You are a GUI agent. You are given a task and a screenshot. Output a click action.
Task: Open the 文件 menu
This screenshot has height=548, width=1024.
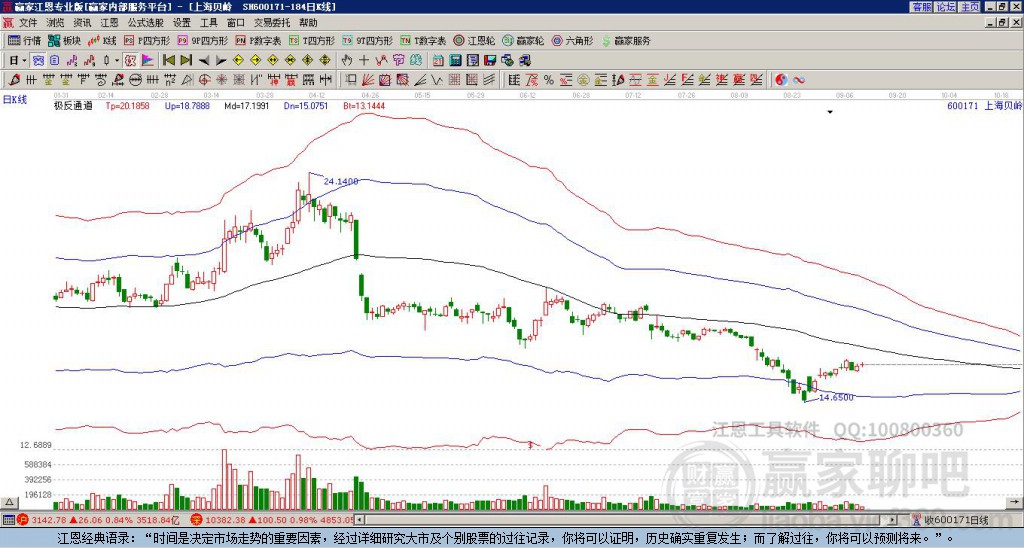coord(27,23)
